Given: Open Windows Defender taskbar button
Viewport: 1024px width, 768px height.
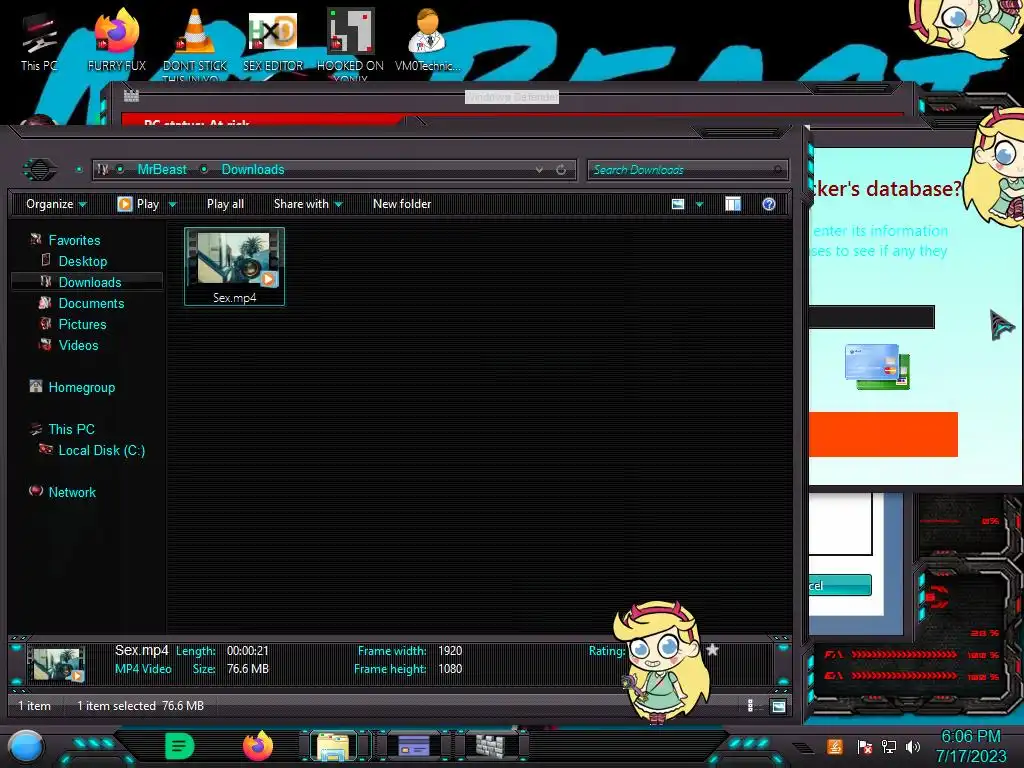Looking at the screenshot, I should click(490, 746).
